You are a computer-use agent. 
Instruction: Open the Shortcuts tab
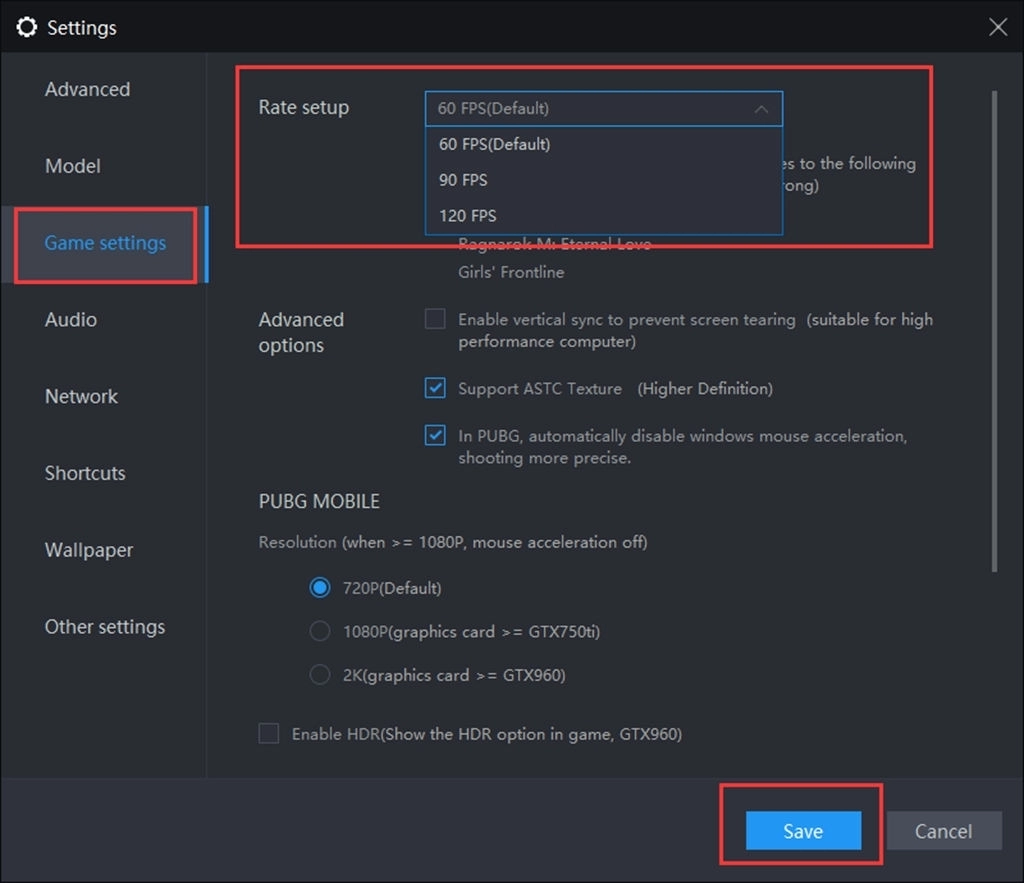[85, 473]
